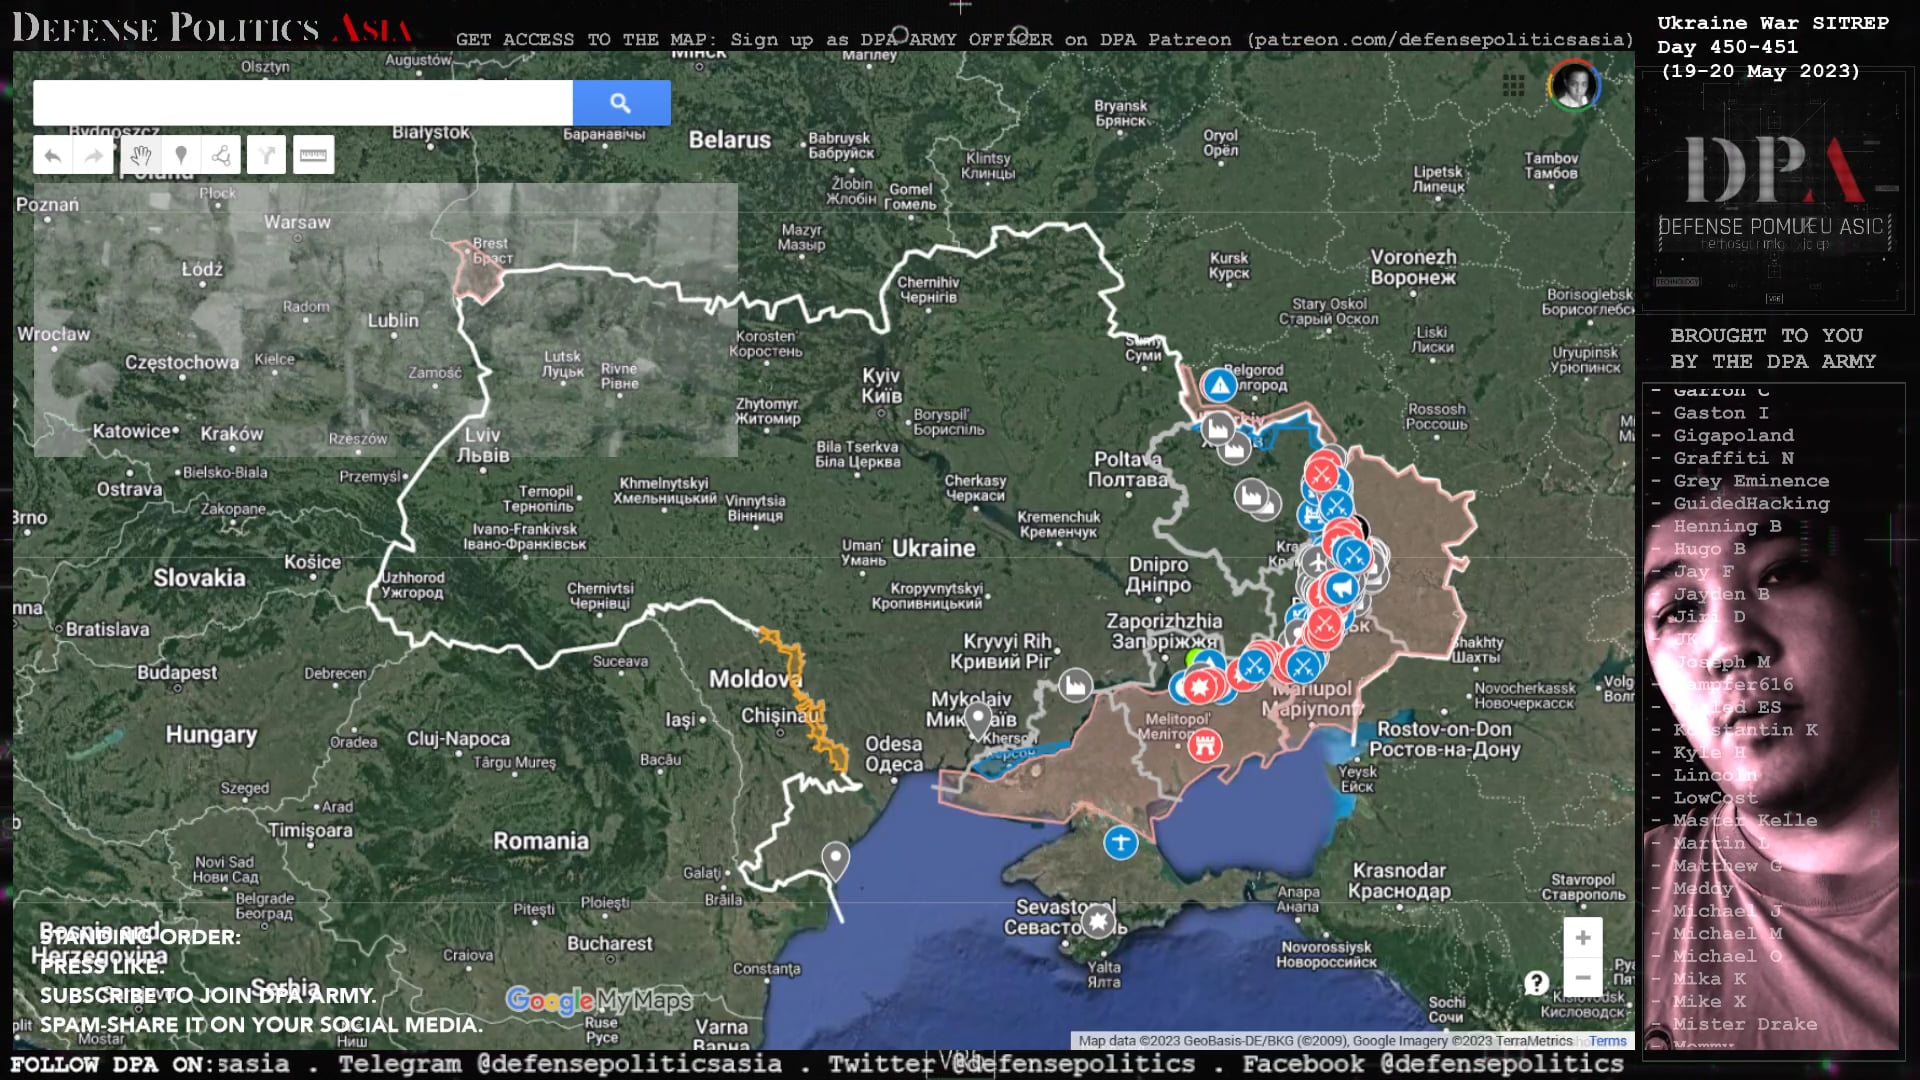Click the Redo arrow in map toolbar
Screen dimensions: 1920x1080
[94, 155]
